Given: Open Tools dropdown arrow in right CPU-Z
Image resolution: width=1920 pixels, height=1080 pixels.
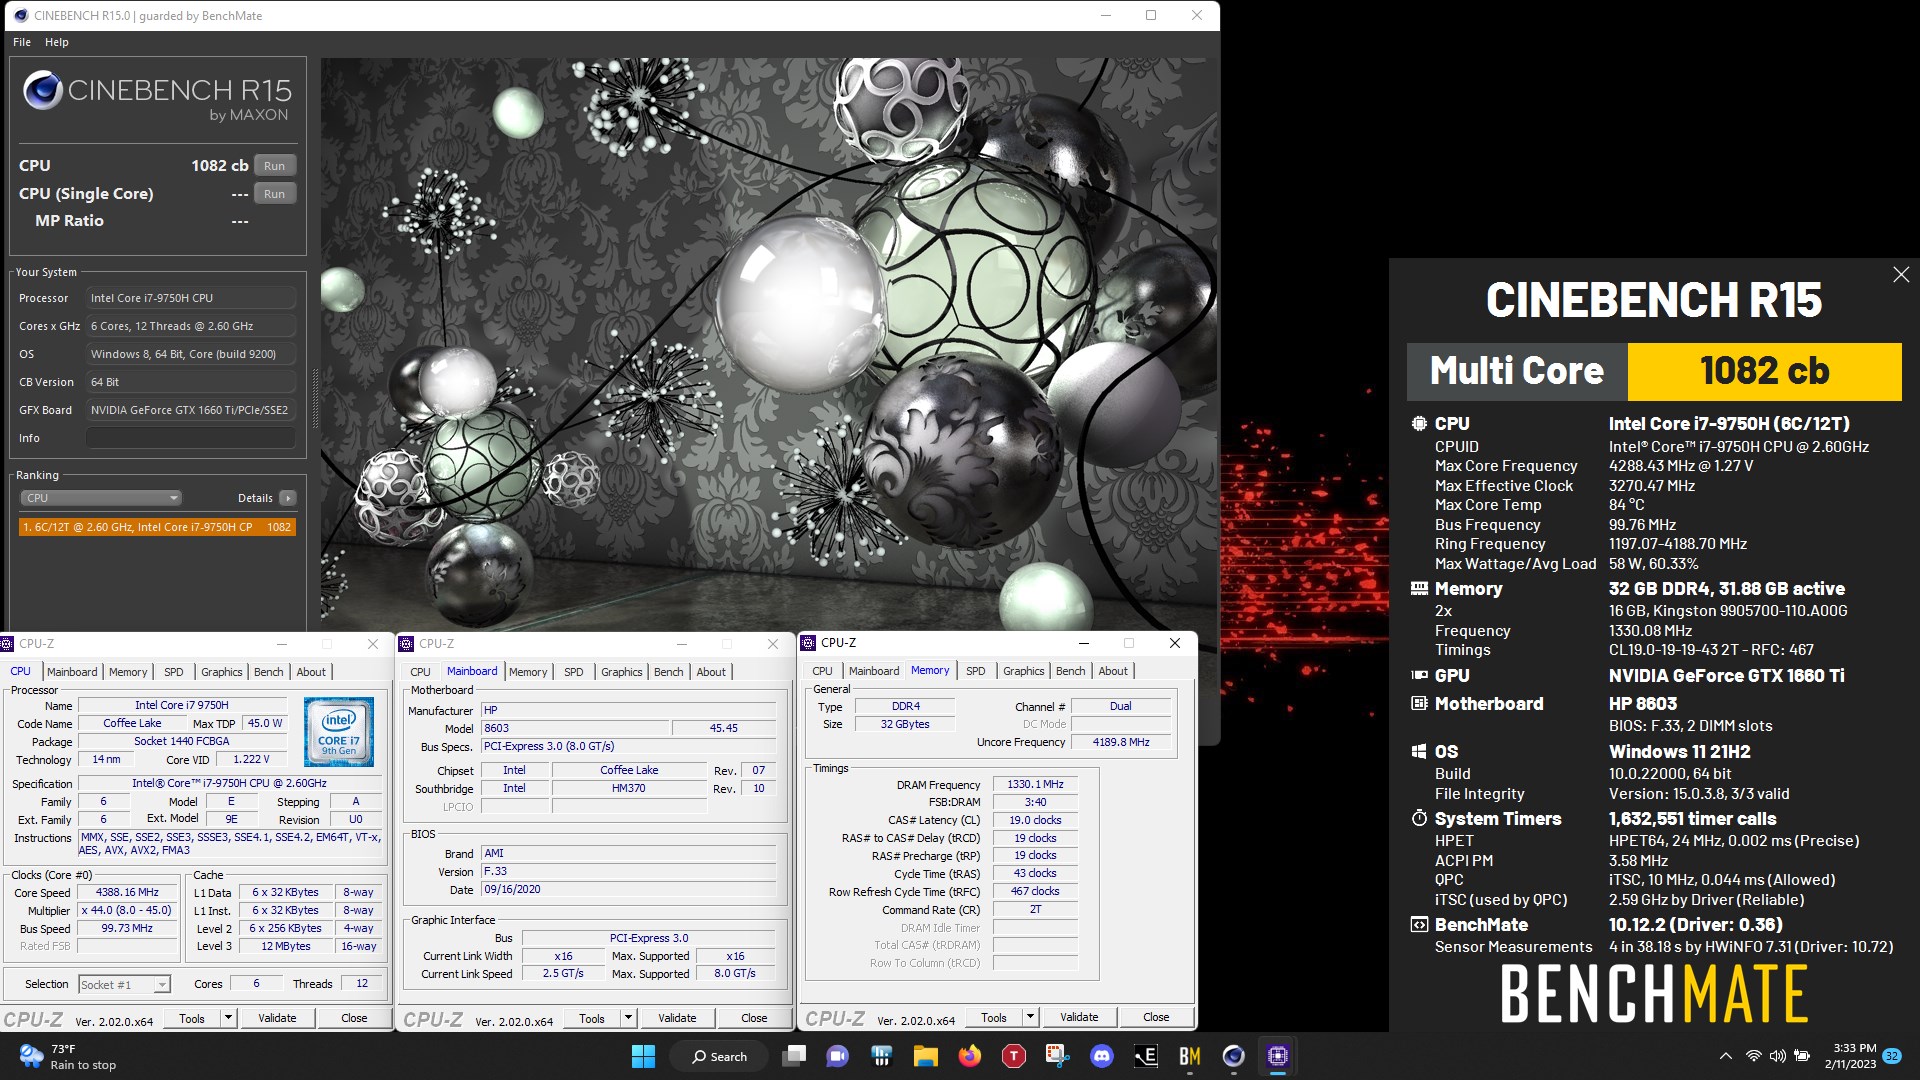Looking at the screenshot, I should tap(1030, 1018).
